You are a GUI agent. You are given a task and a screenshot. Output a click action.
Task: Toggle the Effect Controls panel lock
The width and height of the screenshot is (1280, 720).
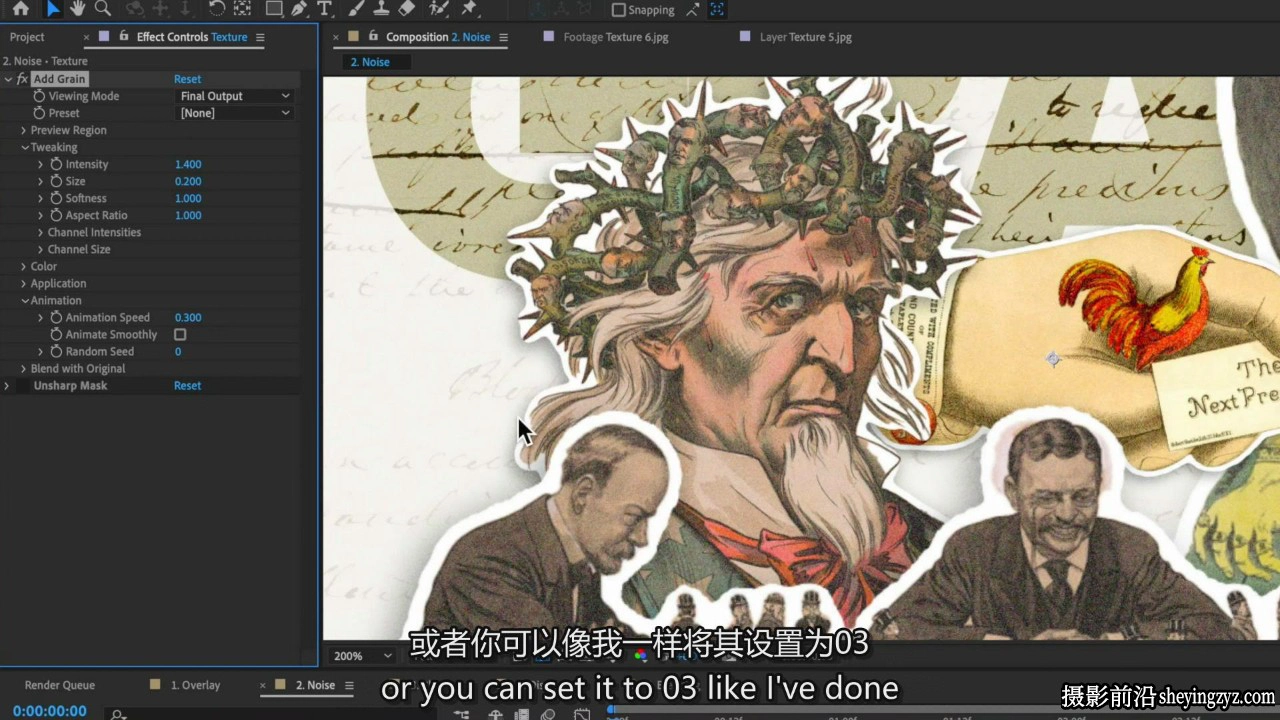[124, 36]
